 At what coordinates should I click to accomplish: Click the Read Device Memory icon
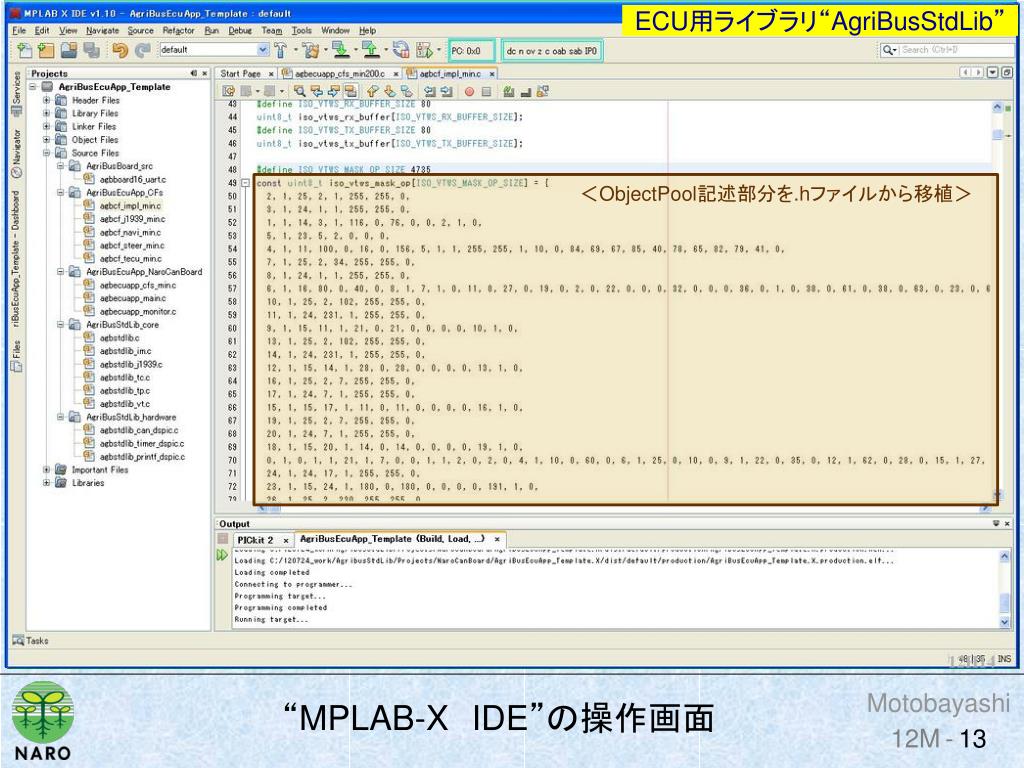[x=370, y=50]
